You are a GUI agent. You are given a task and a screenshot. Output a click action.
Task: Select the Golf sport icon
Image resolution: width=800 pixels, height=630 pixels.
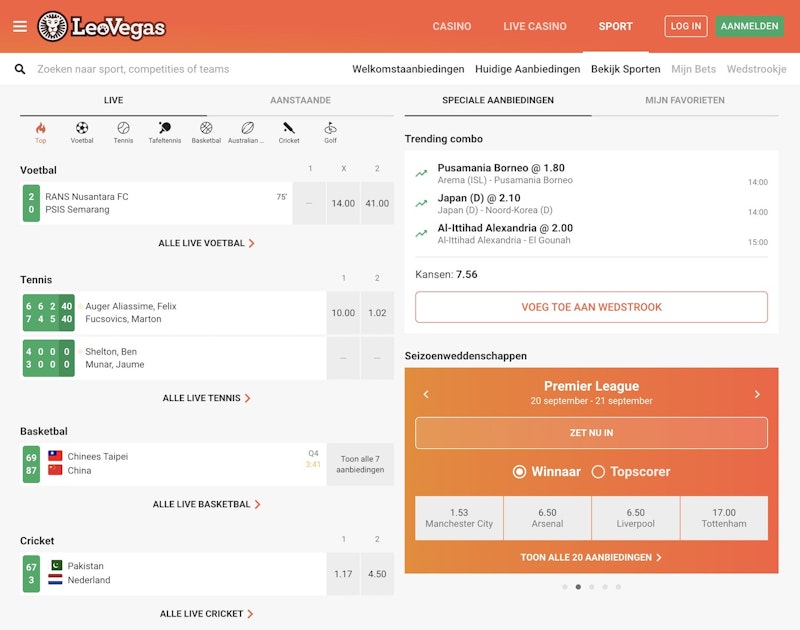pos(330,133)
